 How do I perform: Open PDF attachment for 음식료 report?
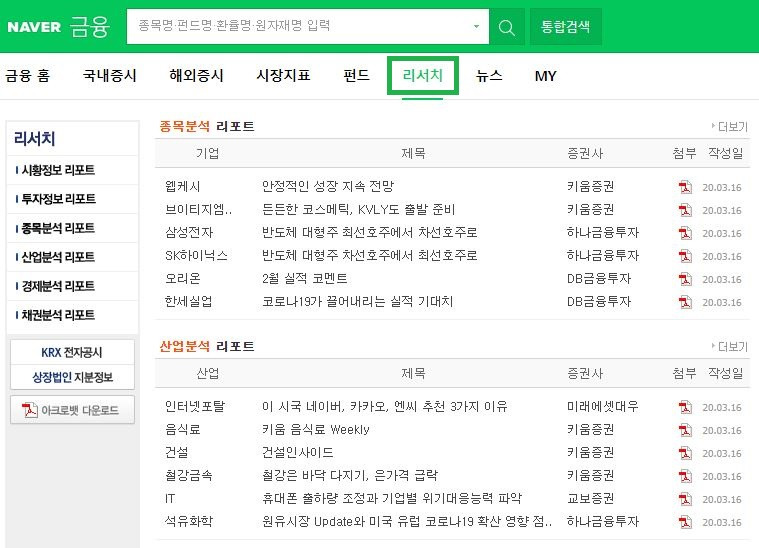(x=685, y=430)
